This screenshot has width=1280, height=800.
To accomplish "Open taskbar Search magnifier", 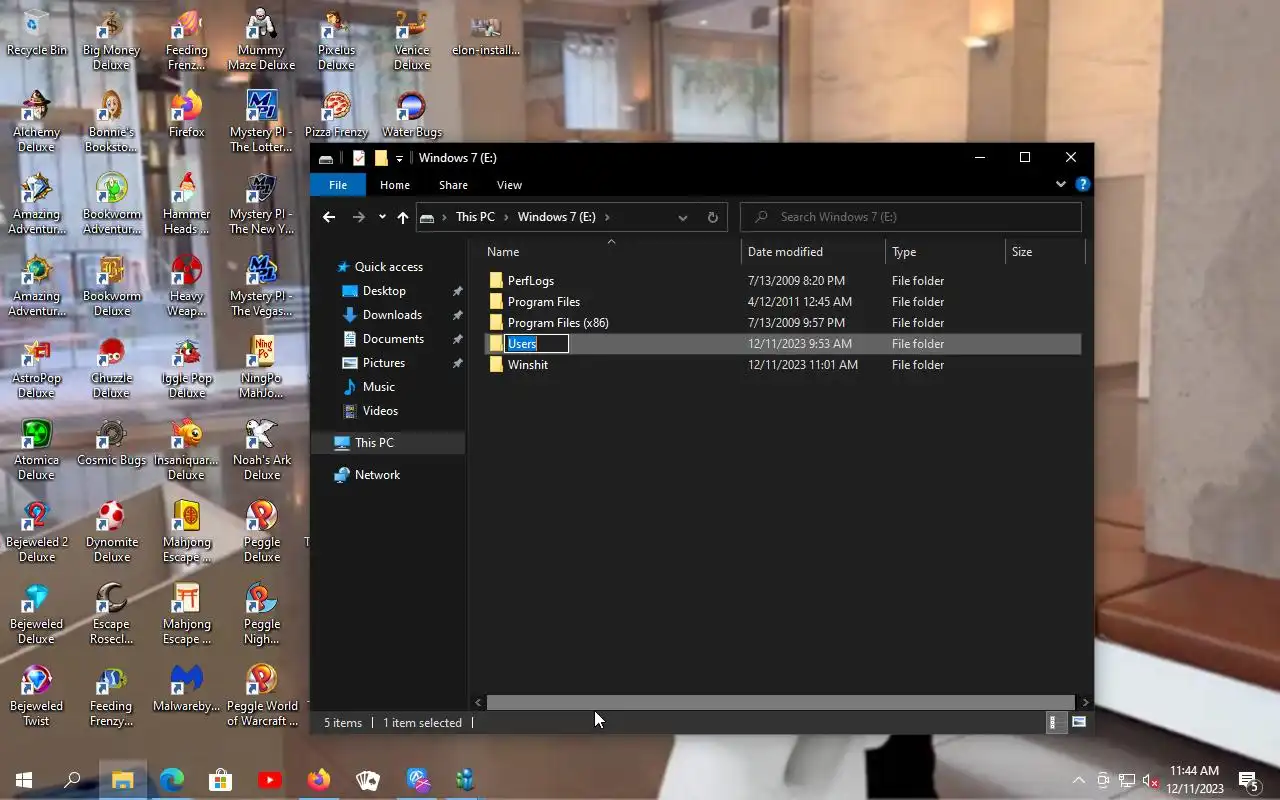I will coord(72,780).
